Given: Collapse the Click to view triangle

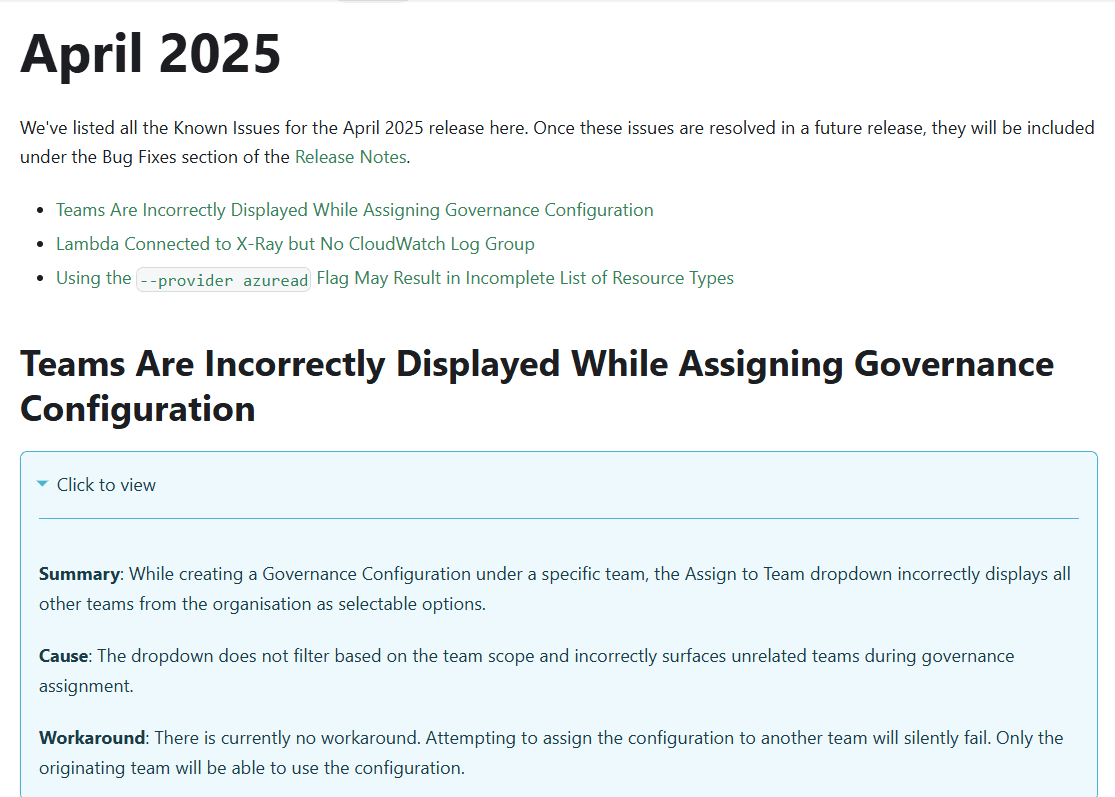Looking at the screenshot, I should pyautogui.click(x=43, y=484).
